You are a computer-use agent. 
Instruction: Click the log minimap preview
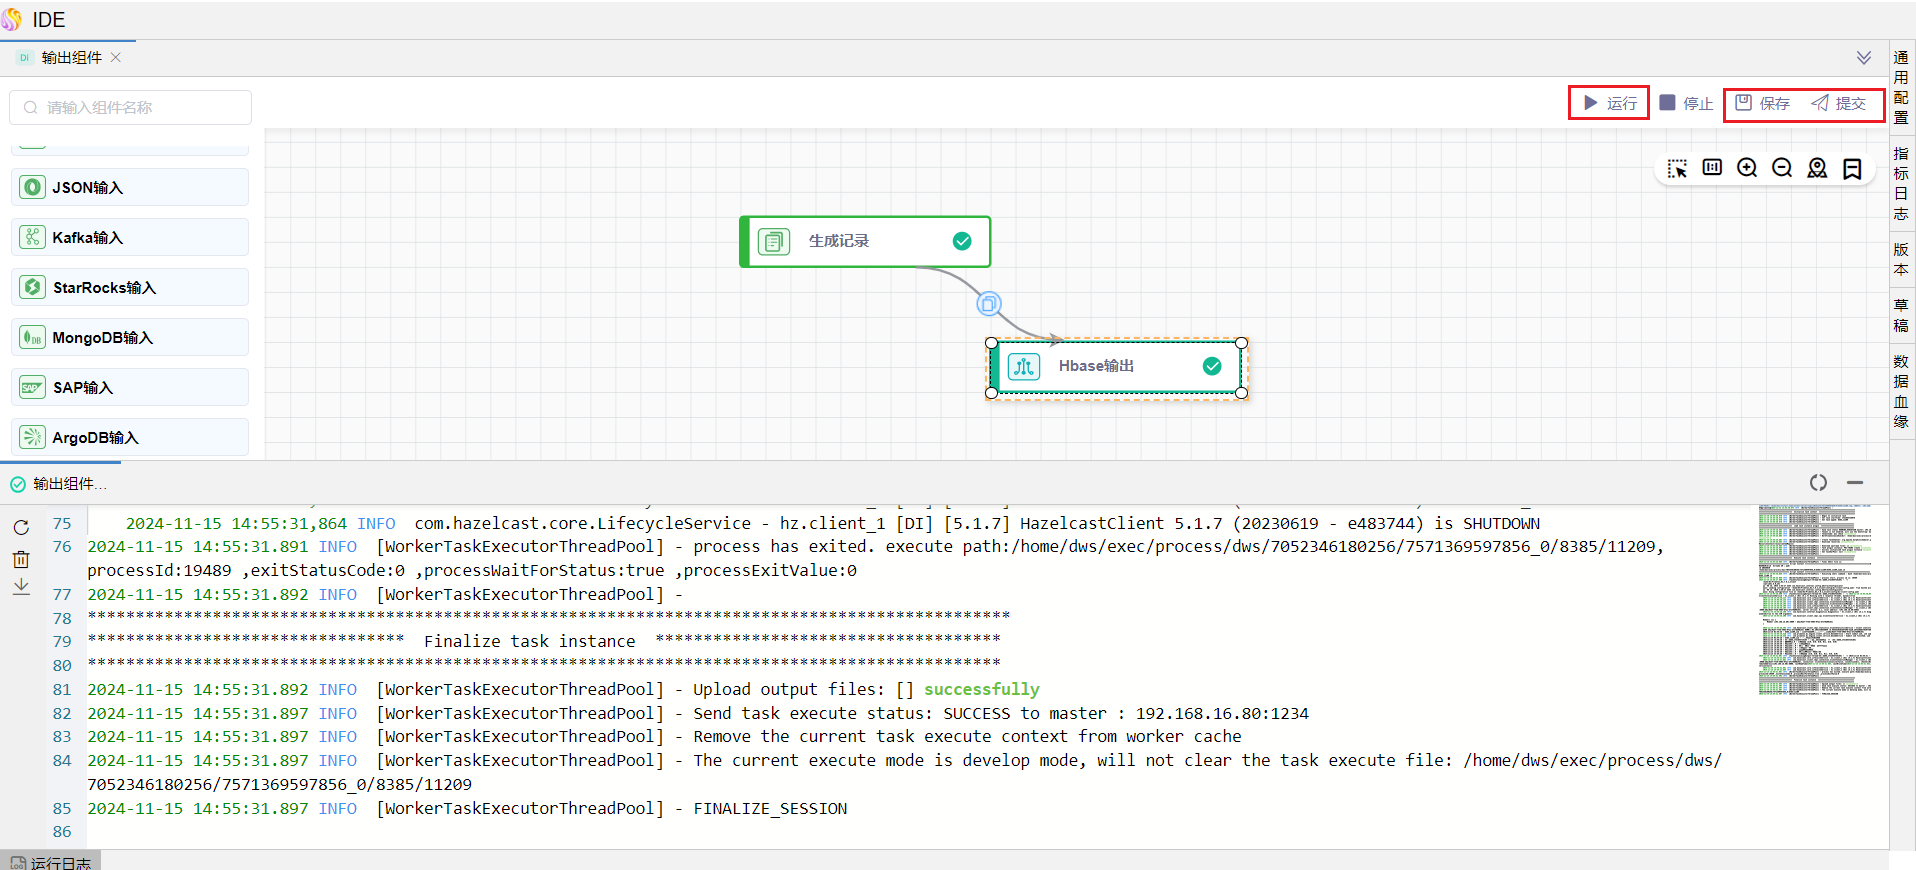click(1814, 600)
